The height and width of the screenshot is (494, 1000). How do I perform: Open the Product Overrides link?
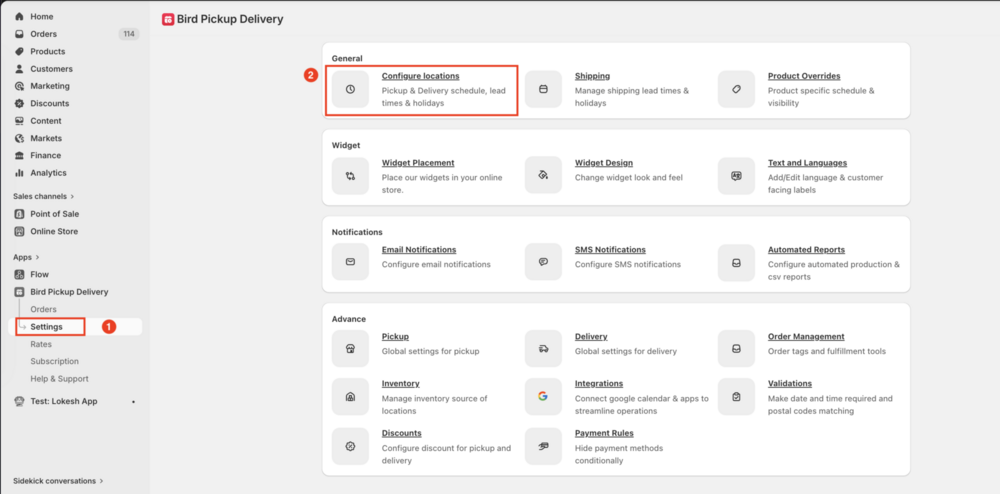coord(804,76)
